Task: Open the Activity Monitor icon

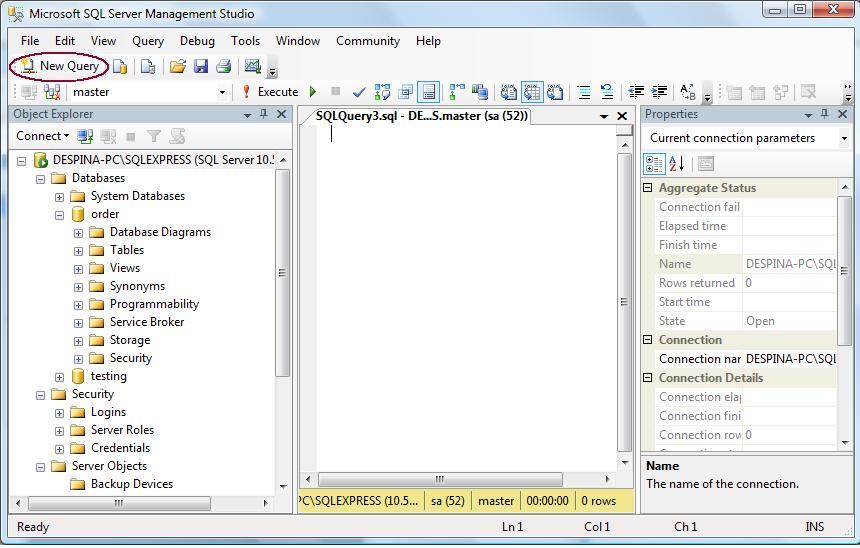Action: pos(252,66)
